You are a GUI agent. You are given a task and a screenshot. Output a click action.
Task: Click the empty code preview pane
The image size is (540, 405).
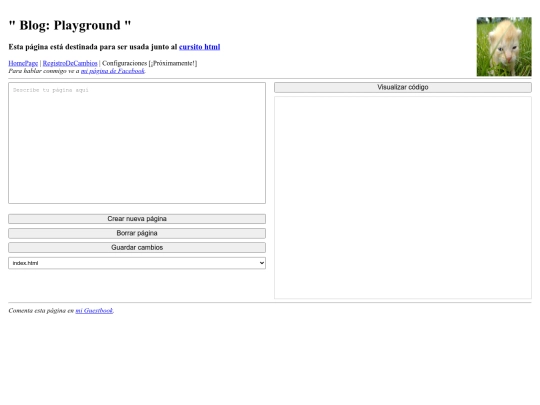(403, 198)
